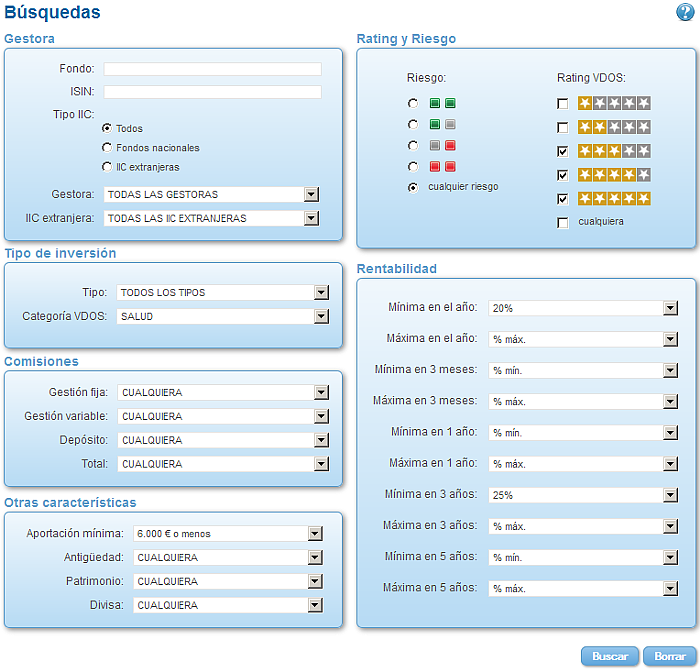Click into the Fondo text field
Screen dimensions: 700x672
pos(212,69)
